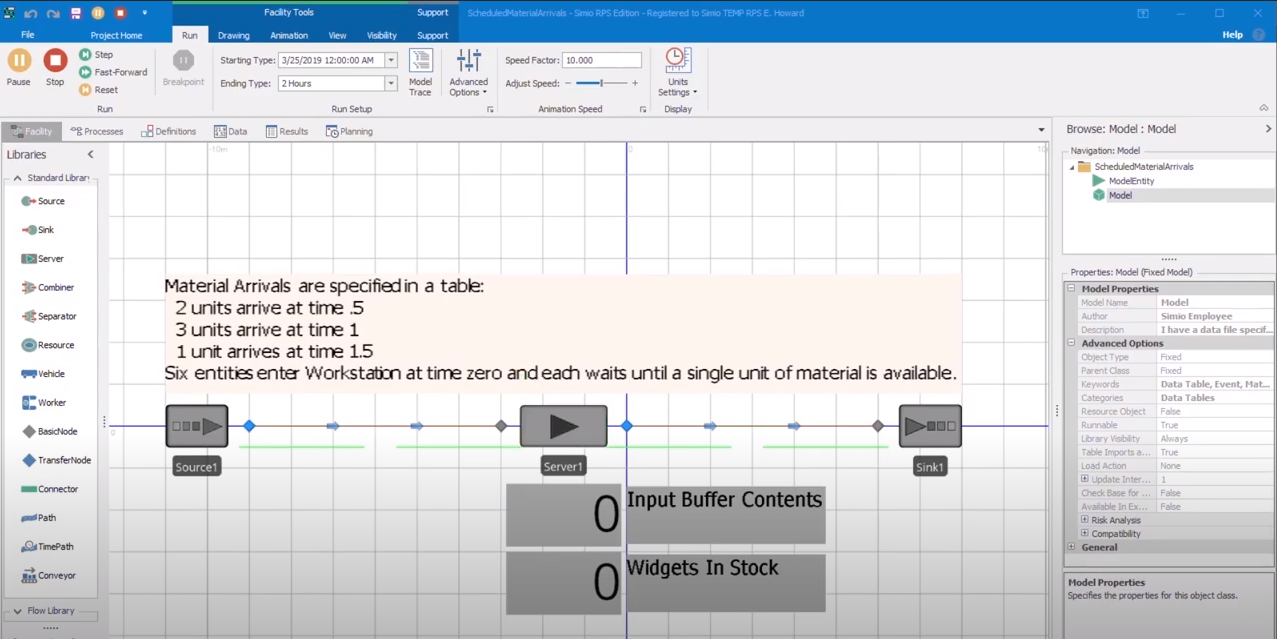Expand the General properties section
Screen dimensions: 1277x639
point(1071,548)
